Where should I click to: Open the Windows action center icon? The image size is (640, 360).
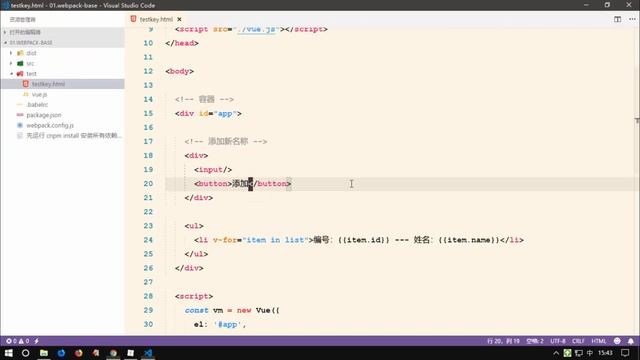(x=625, y=353)
